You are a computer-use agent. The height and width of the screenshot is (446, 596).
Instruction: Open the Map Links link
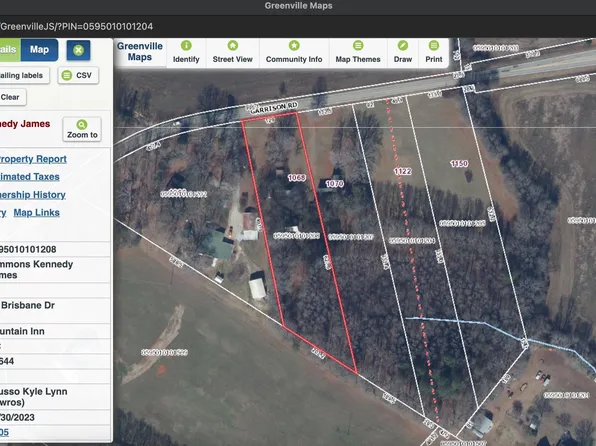(x=36, y=213)
